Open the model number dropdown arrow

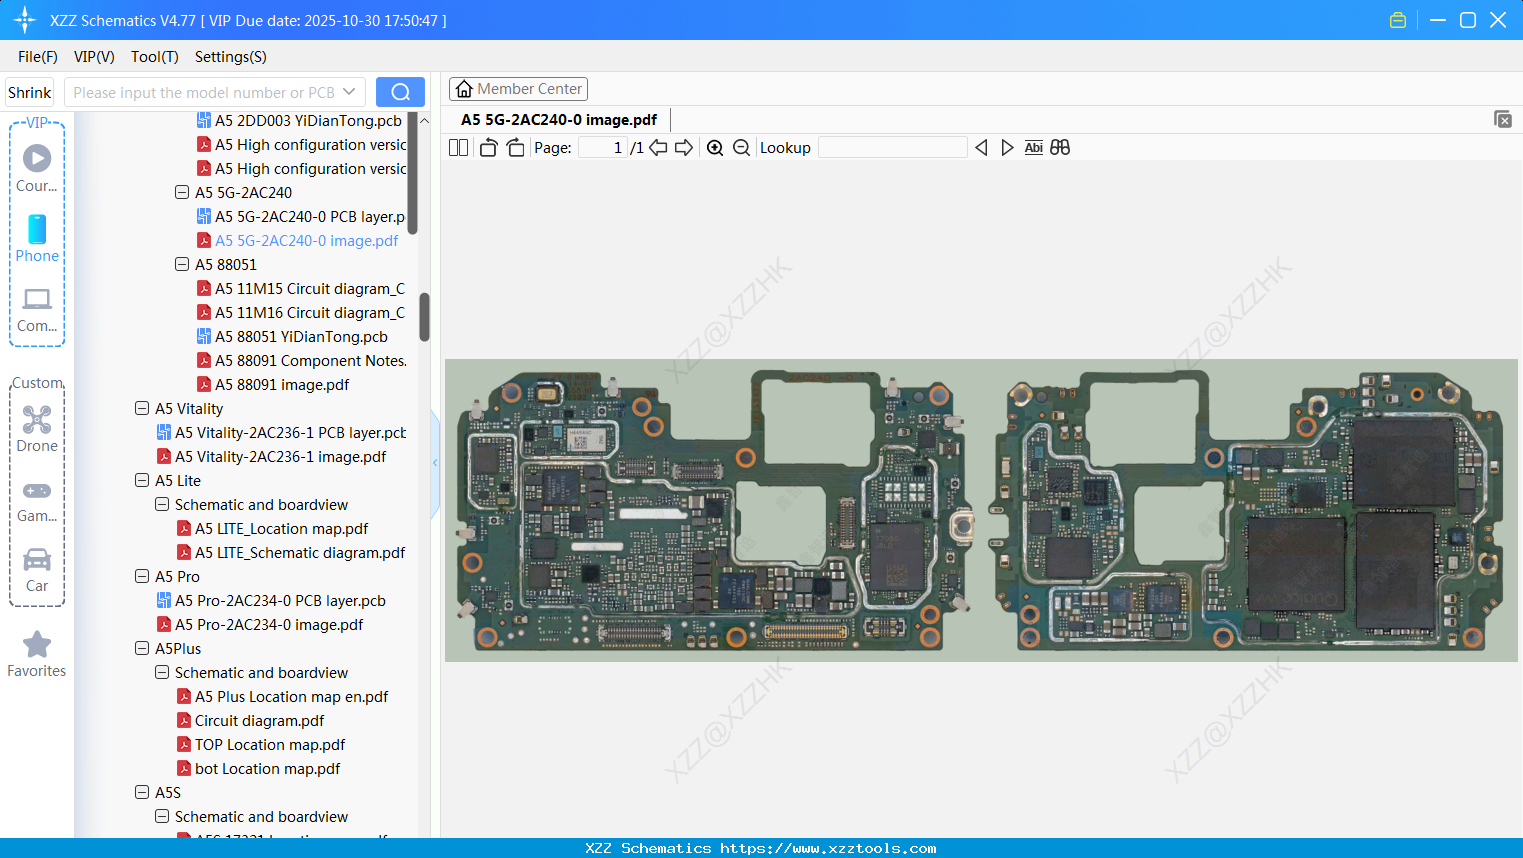(x=349, y=92)
